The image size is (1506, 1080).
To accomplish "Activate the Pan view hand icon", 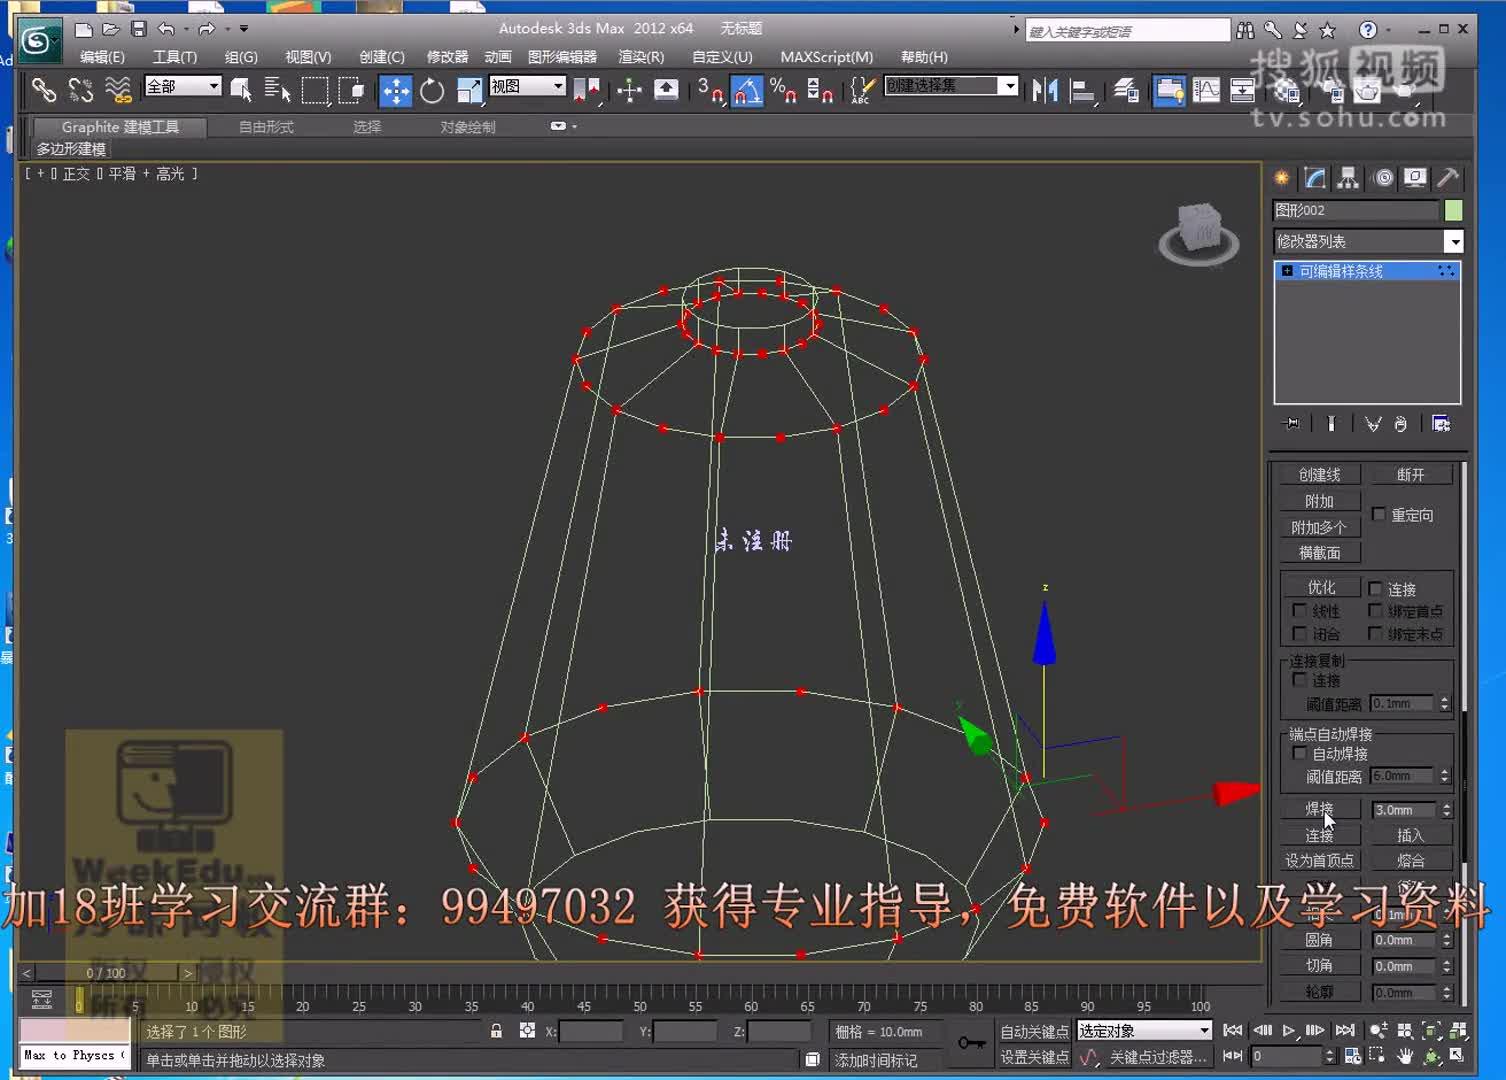I will [x=1406, y=1055].
